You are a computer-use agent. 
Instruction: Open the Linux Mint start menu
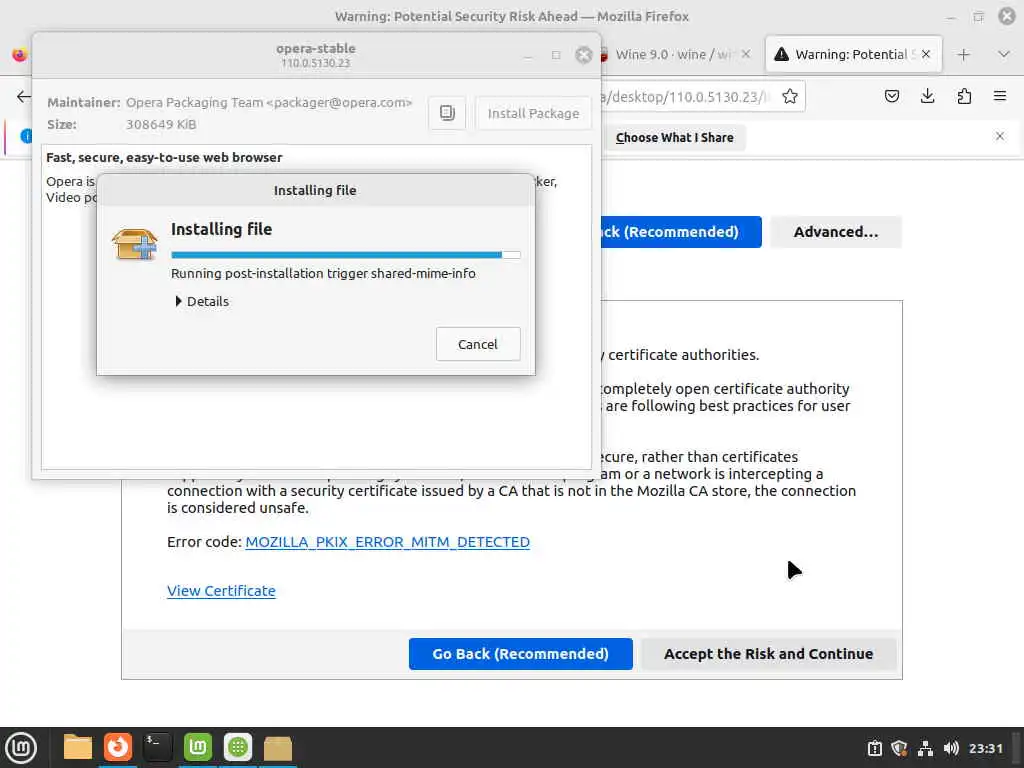click(21, 748)
